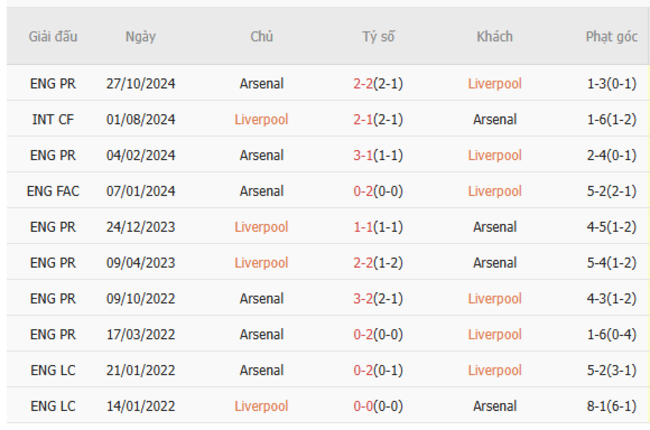Click the Phạt góc column header
Image resolution: width=650 pixels, height=430 pixels.
point(611,36)
